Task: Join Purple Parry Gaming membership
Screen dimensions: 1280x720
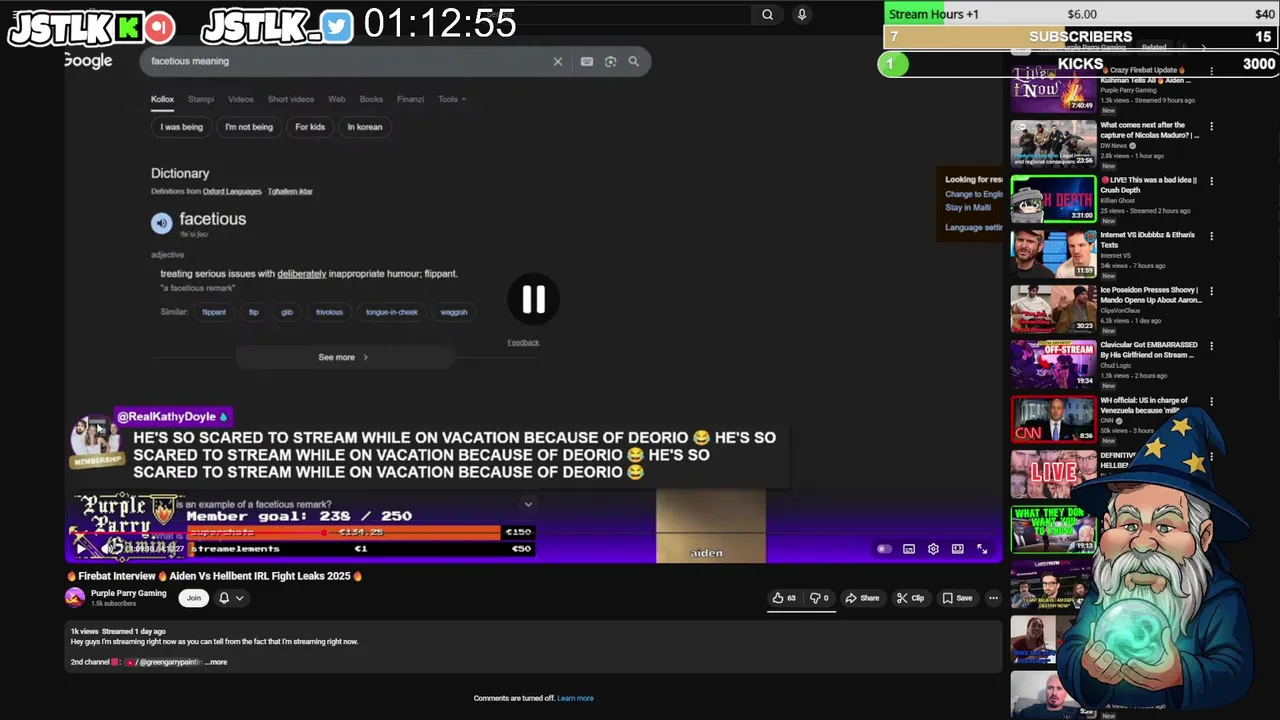Action: pyautogui.click(x=194, y=598)
